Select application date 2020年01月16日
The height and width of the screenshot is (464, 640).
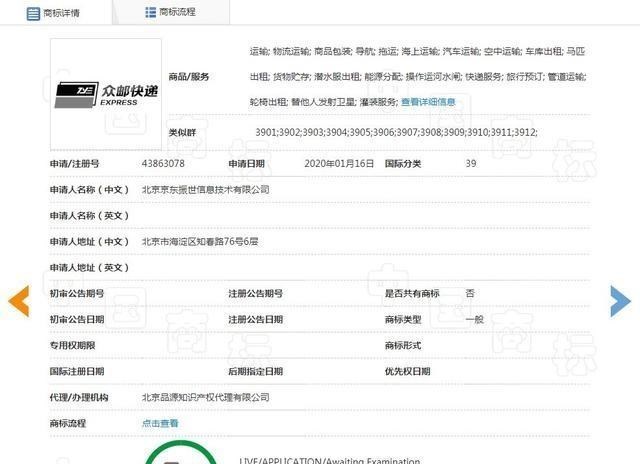pyautogui.click(x=339, y=164)
